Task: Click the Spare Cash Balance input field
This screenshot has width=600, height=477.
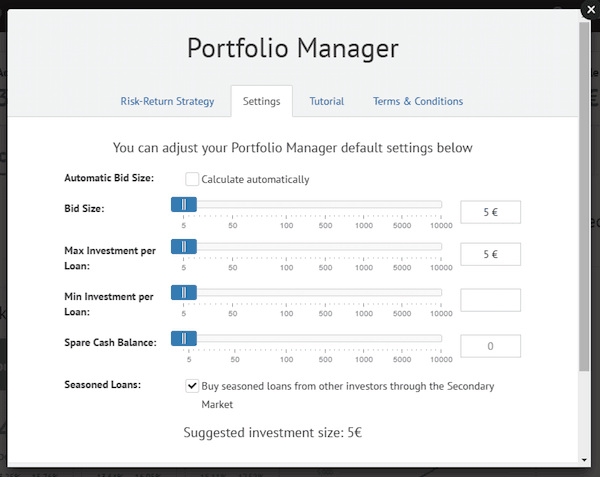Action: tap(490, 346)
